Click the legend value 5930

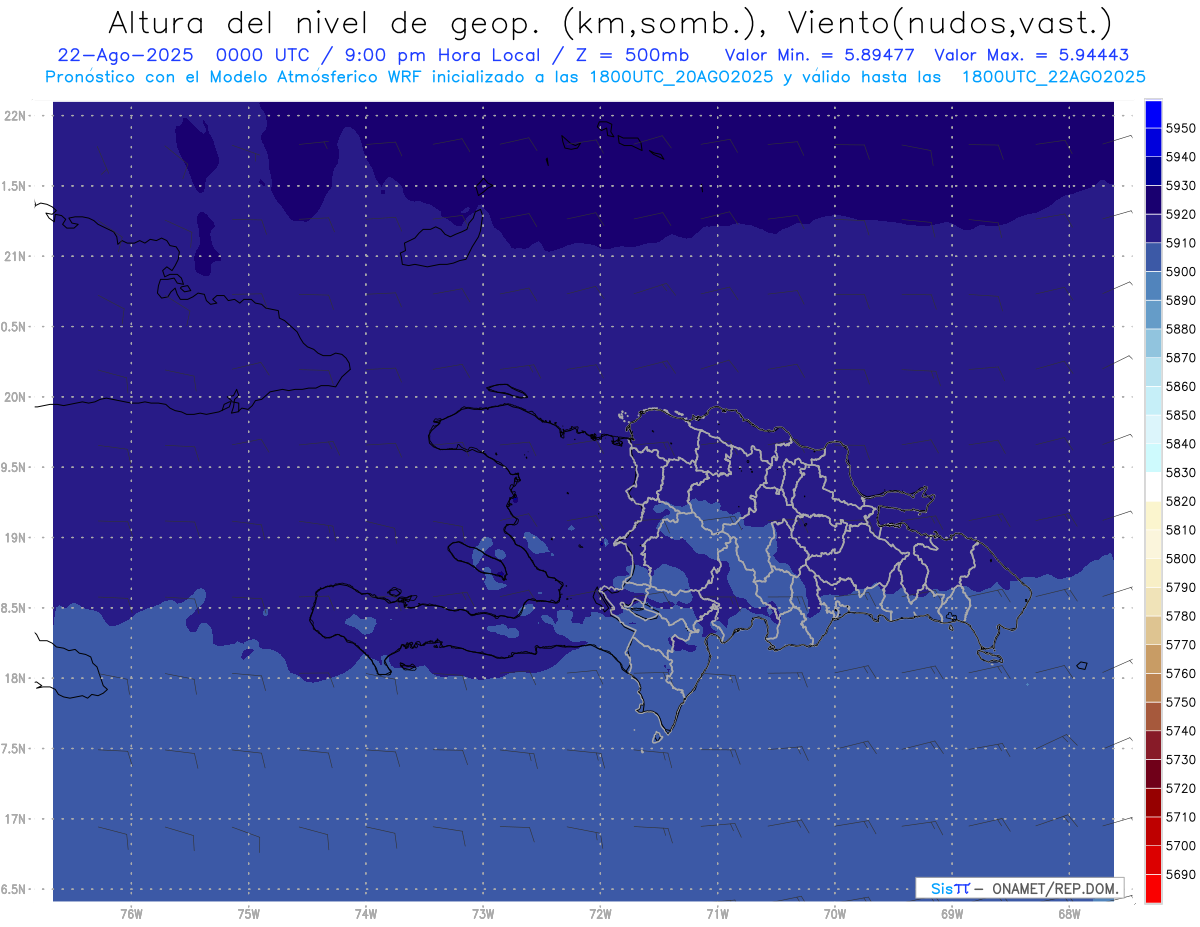pos(1180,186)
